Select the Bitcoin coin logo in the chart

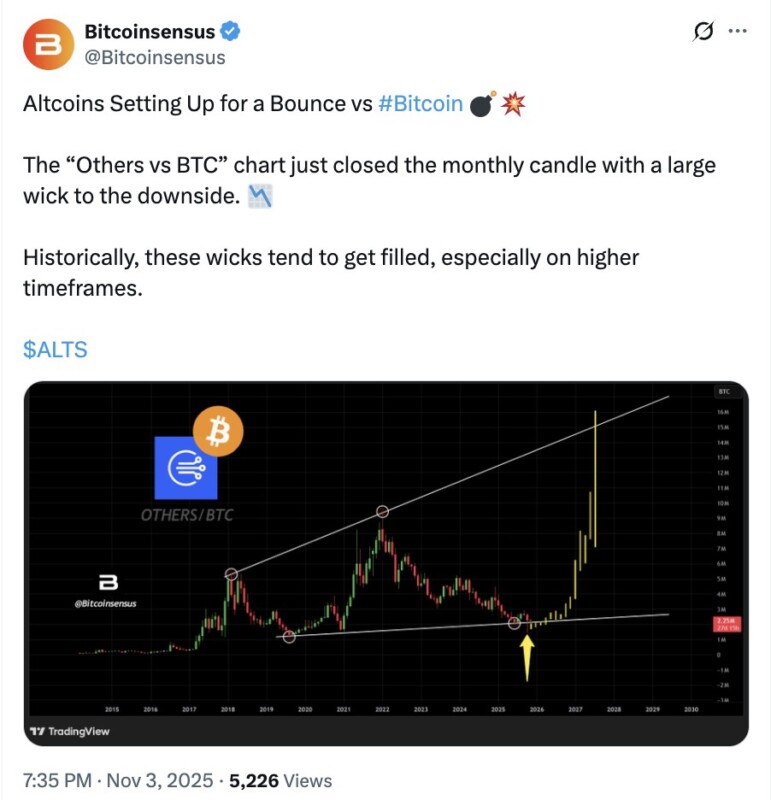(218, 432)
